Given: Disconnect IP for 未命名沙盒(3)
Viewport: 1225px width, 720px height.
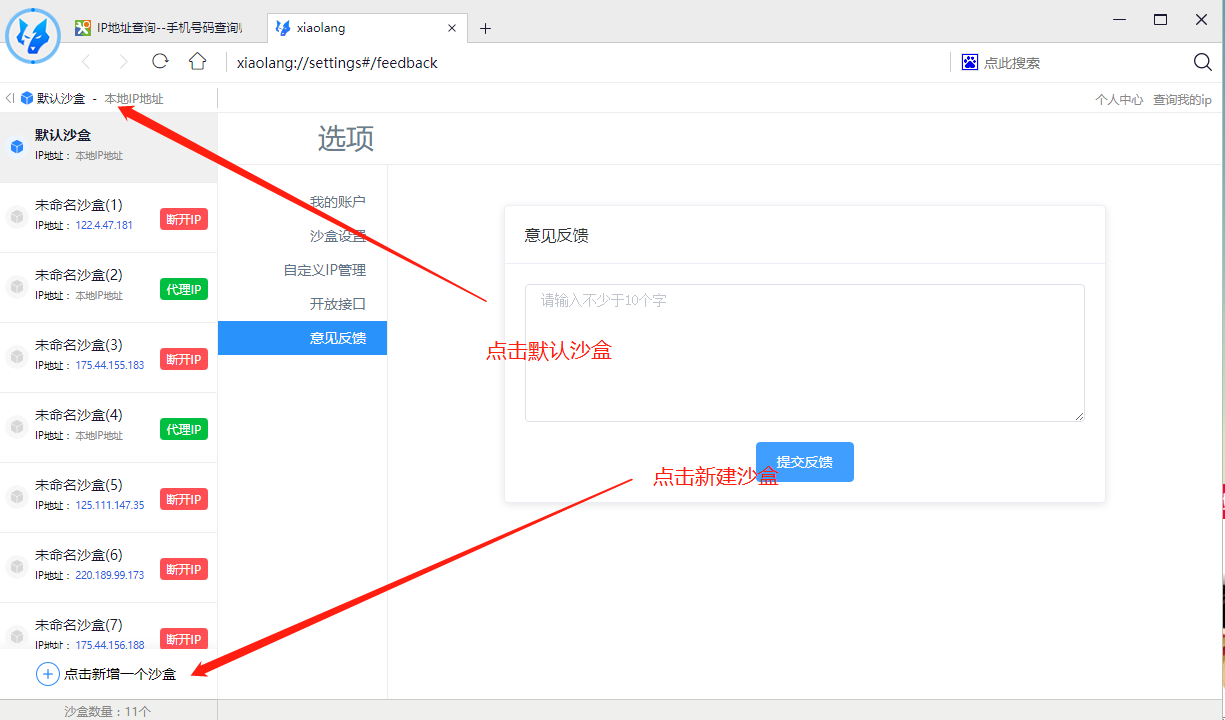Looking at the screenshot, I should click(x=184, y=359).
